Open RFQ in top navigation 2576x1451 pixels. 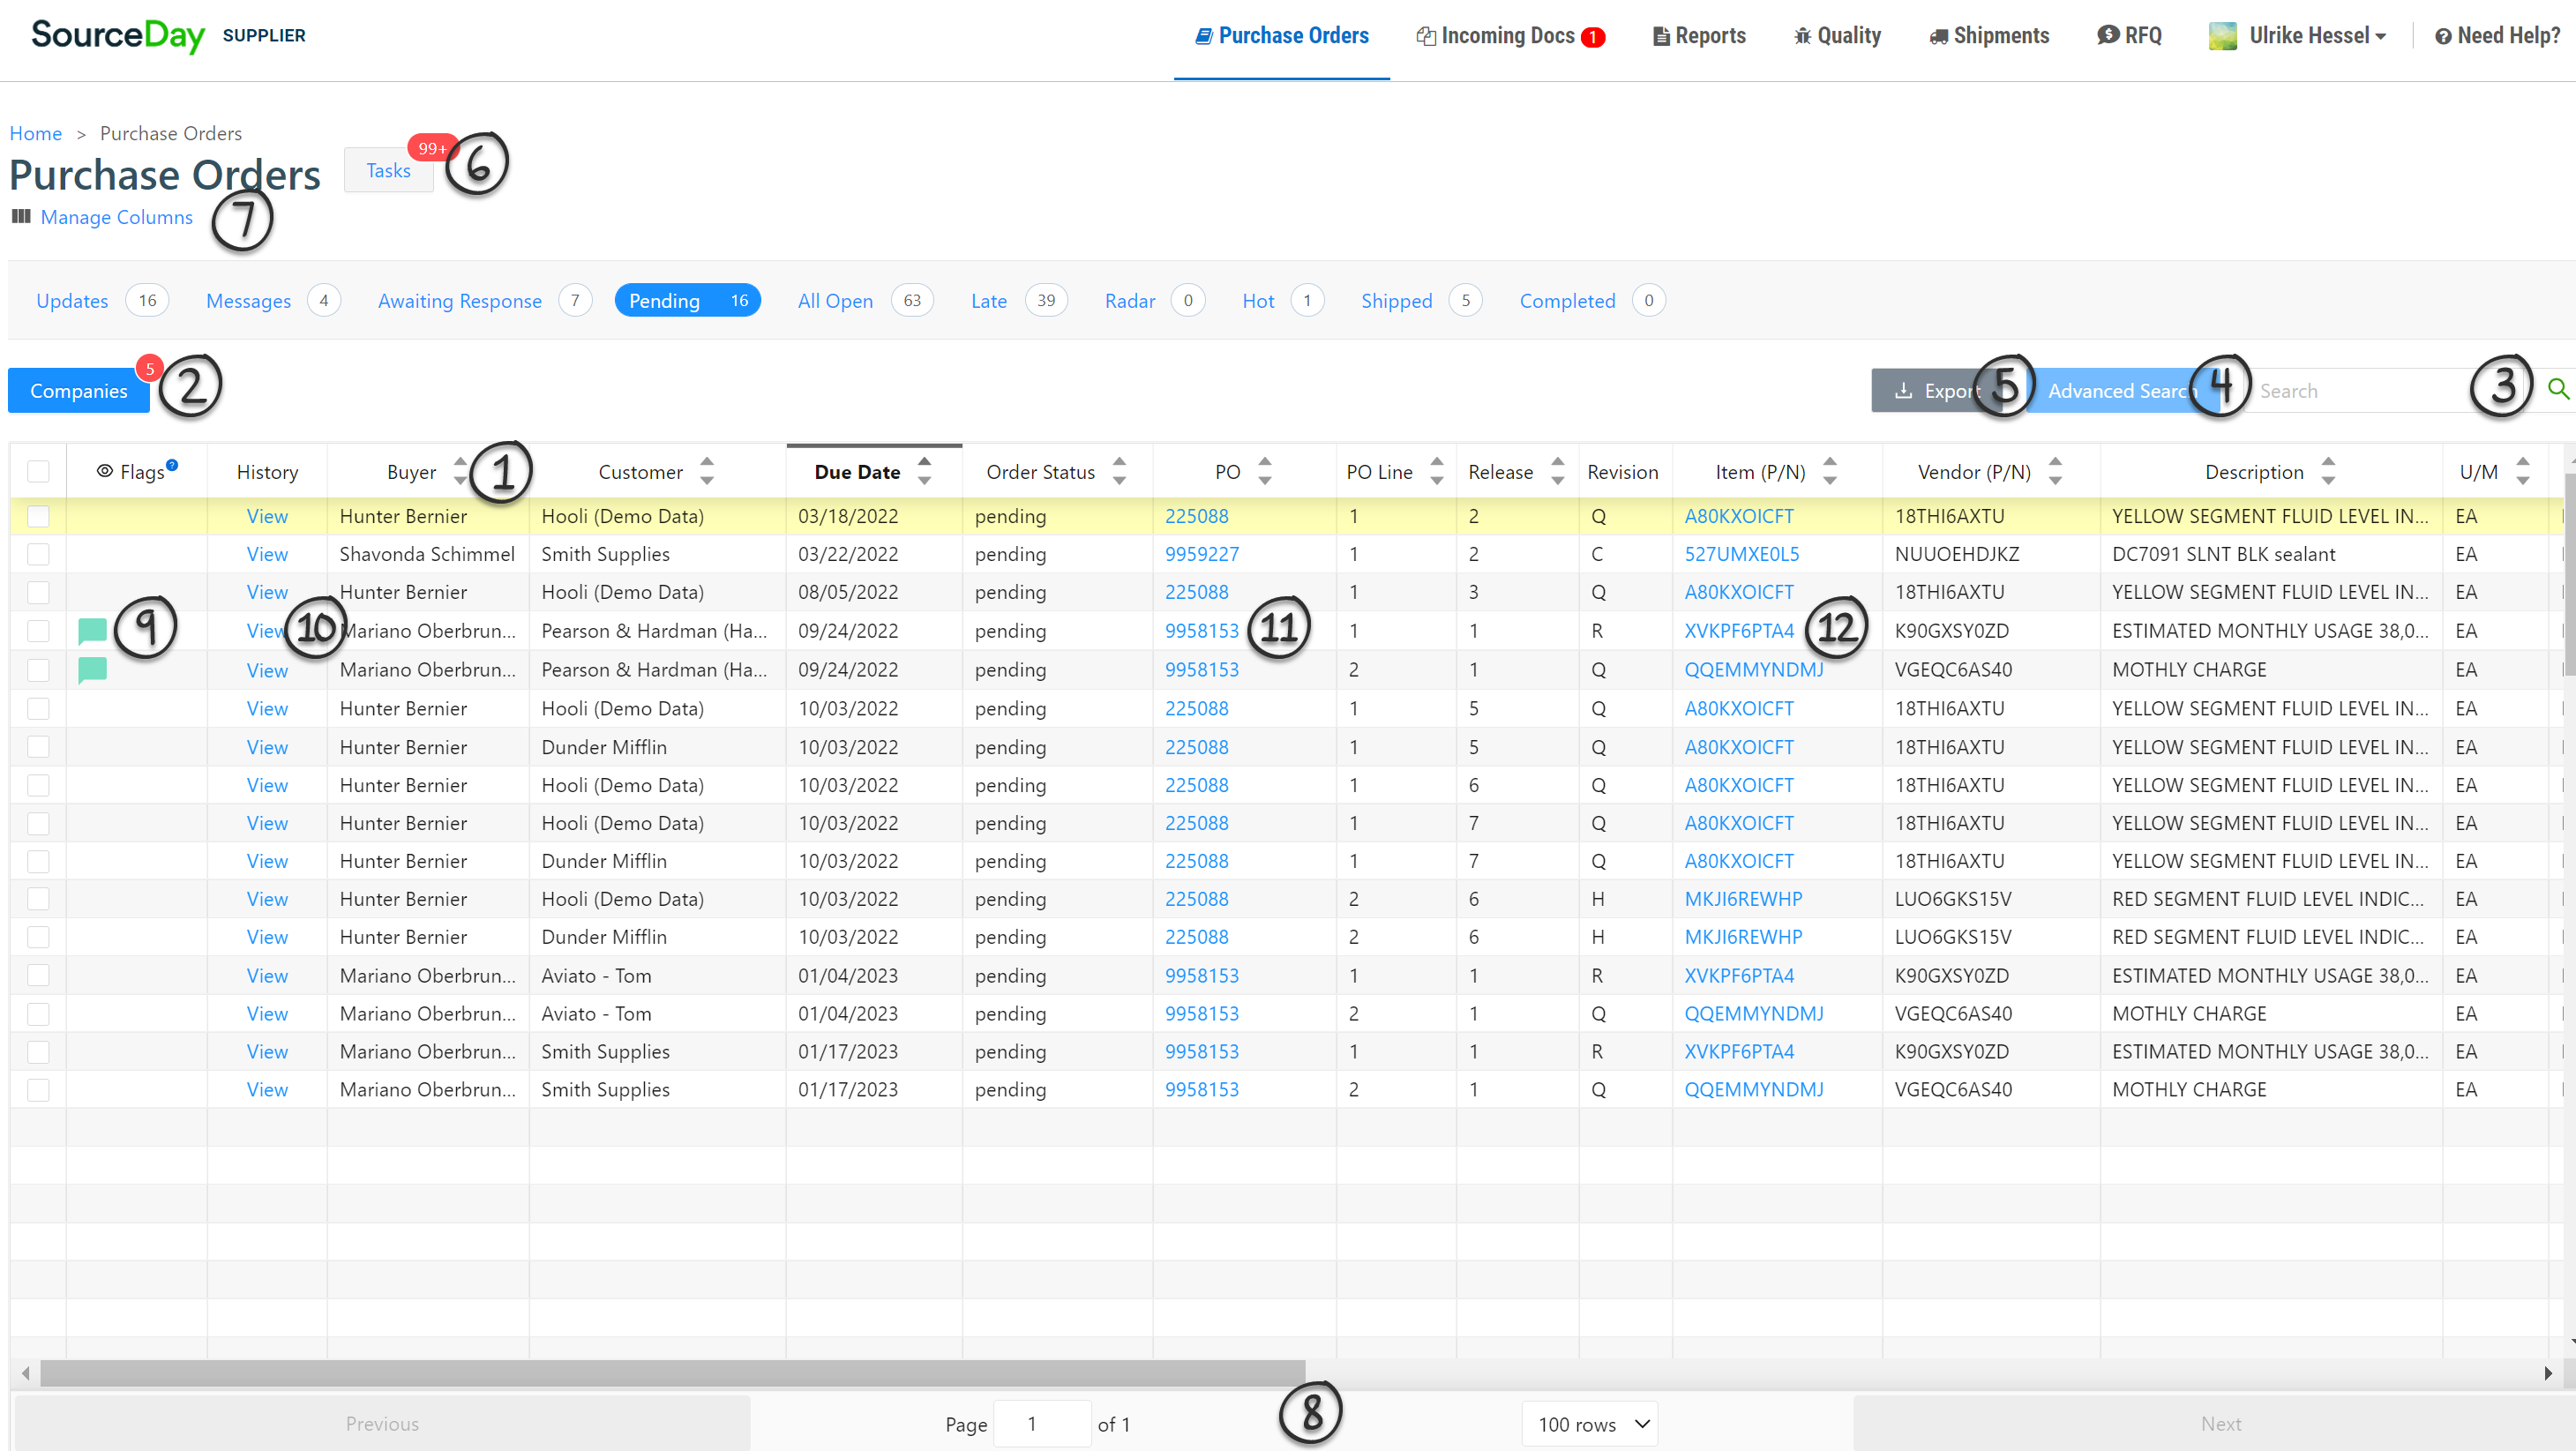point(2130,36)
